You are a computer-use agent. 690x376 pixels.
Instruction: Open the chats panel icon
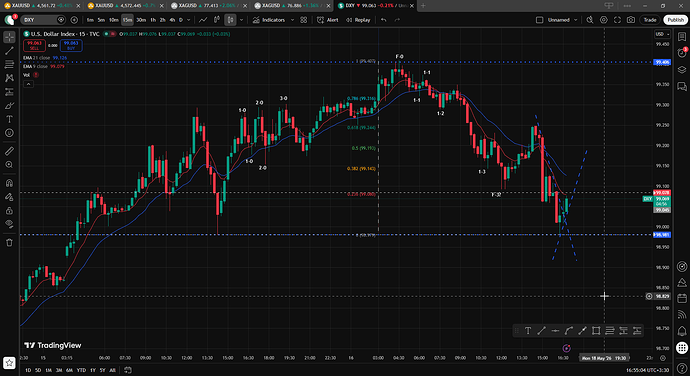(682, 86)
